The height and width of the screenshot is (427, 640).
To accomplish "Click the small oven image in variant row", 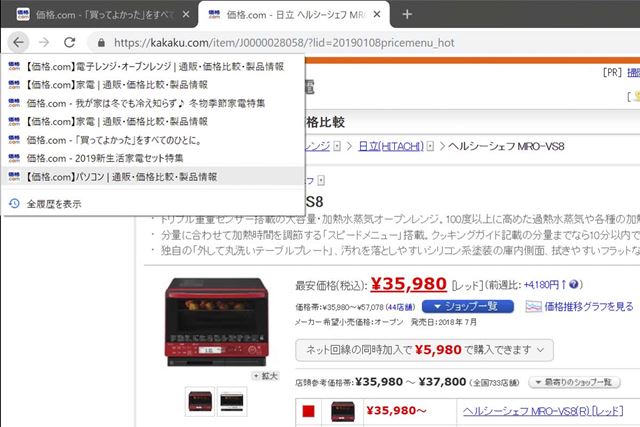I will pos(343,411).
